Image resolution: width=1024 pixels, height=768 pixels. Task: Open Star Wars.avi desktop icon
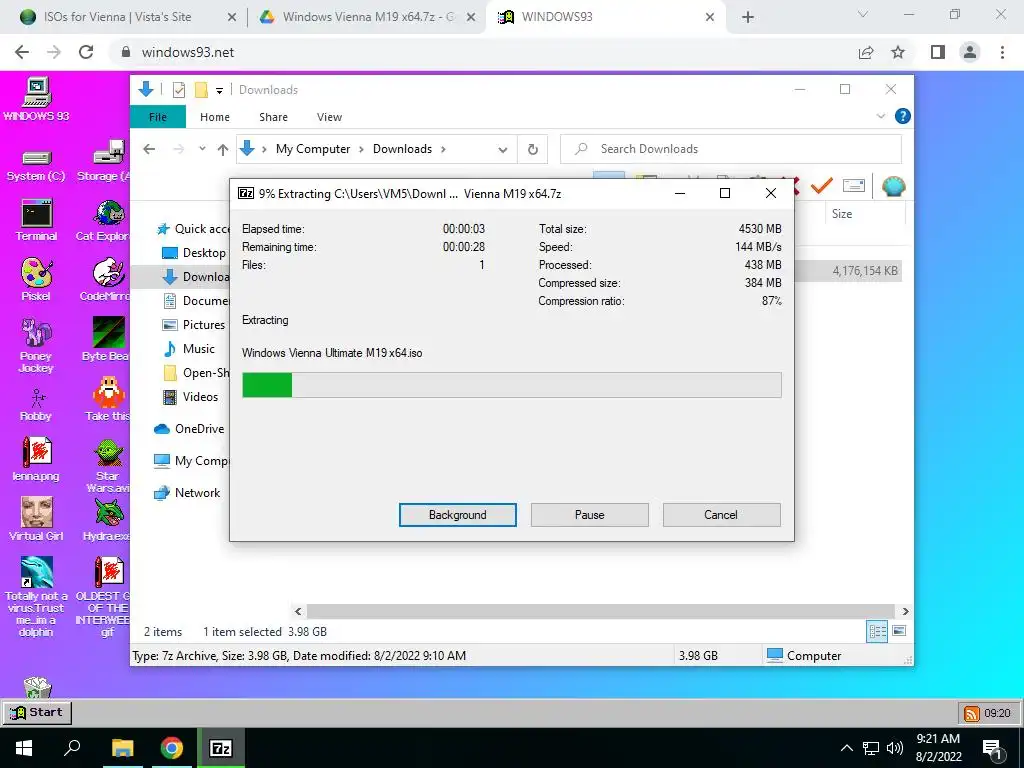108,465
